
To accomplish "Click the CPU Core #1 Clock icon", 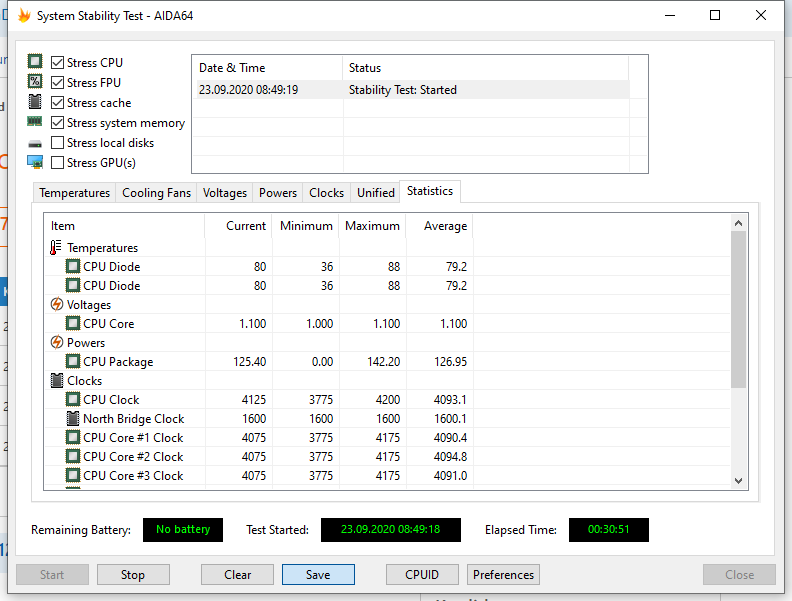I will pos(73,437).
